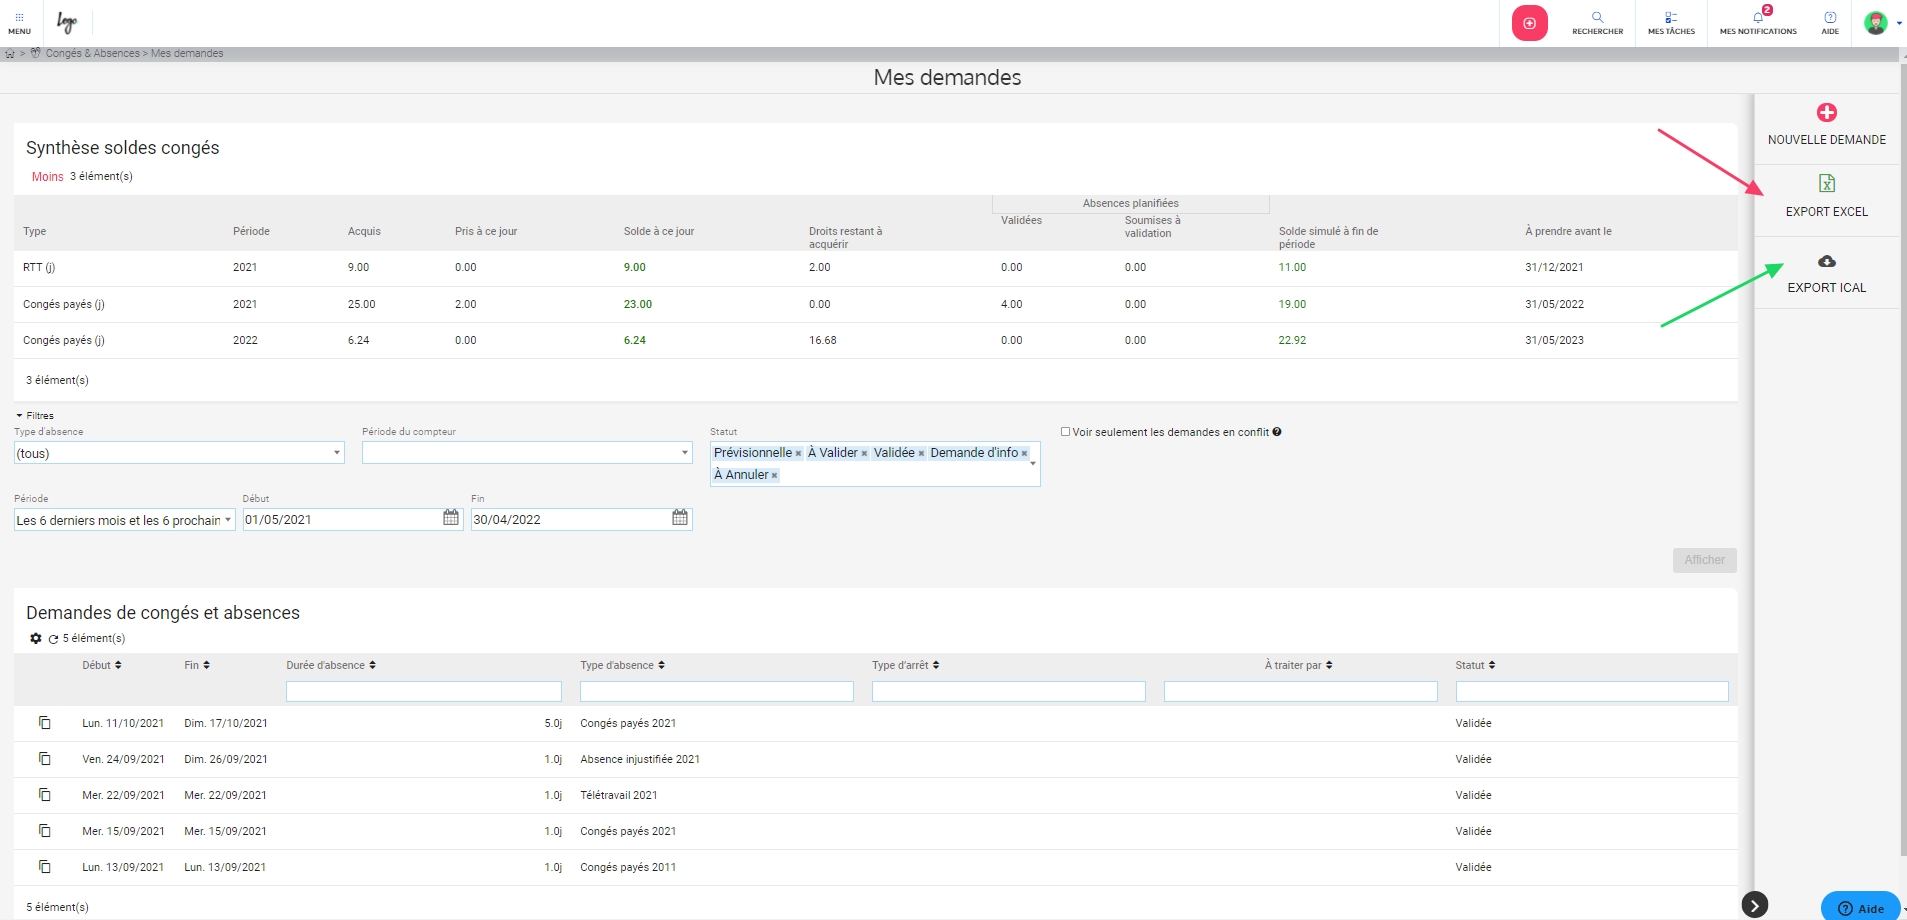
Task: Open the Fin calendar picker icon
Action: tap(680, 518)
